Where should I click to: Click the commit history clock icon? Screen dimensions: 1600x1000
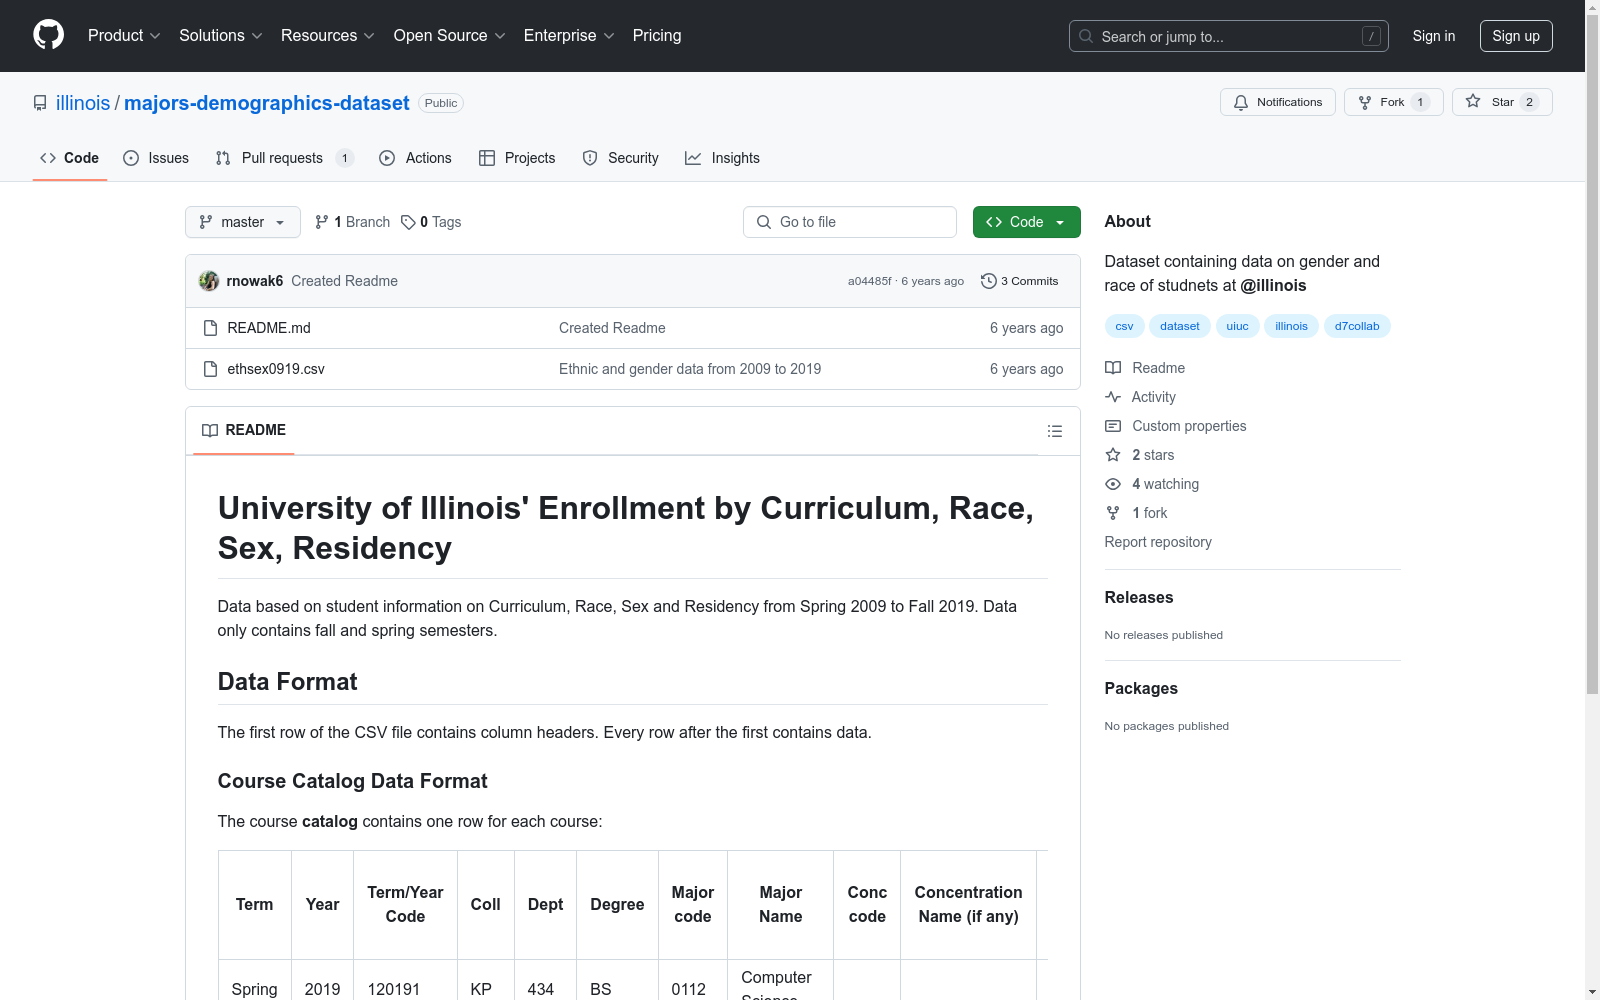(x=989, y=281)
